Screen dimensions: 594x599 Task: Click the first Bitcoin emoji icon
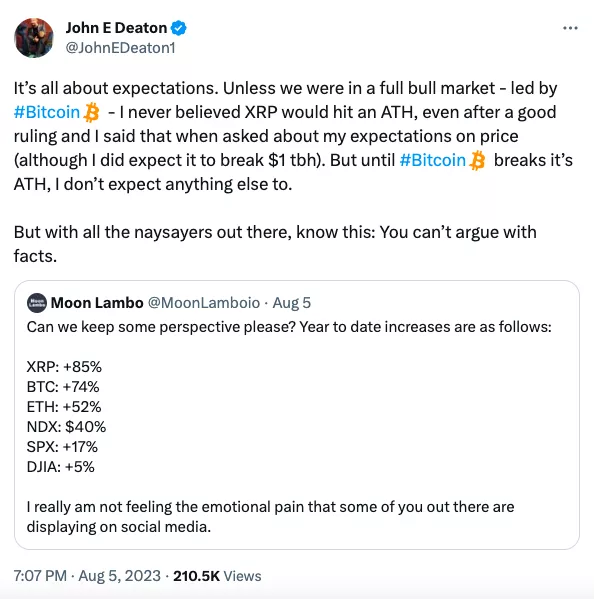pos(92,113)
